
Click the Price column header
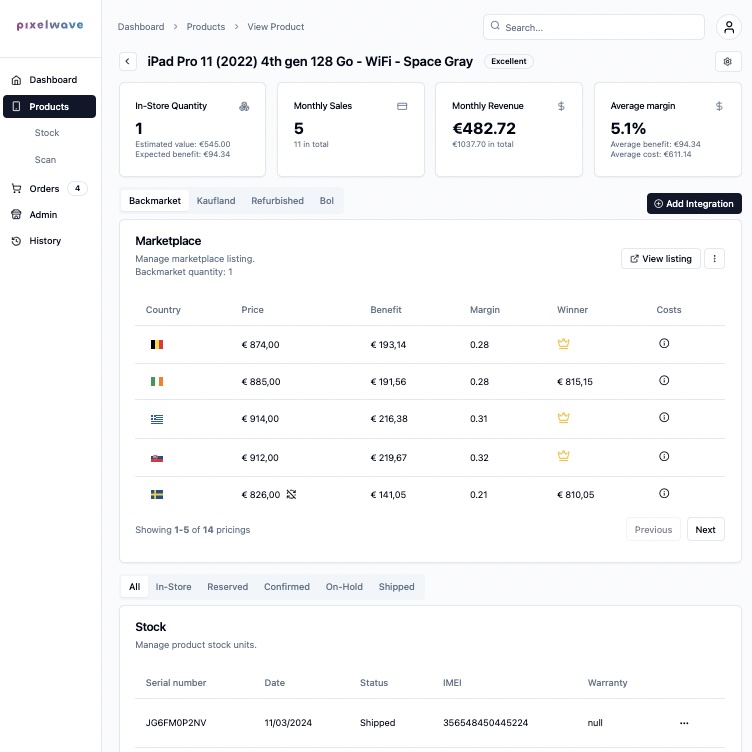click(252, 310)
